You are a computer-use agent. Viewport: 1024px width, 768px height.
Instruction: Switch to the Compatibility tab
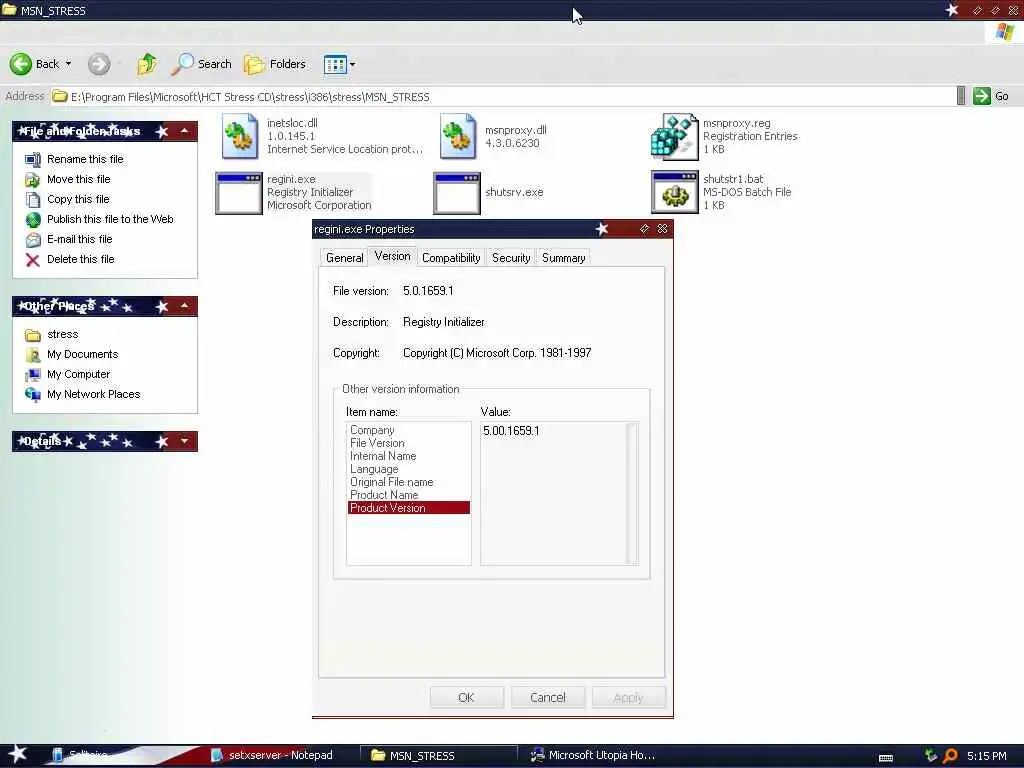pyautogui.click(x=451, y=258)
